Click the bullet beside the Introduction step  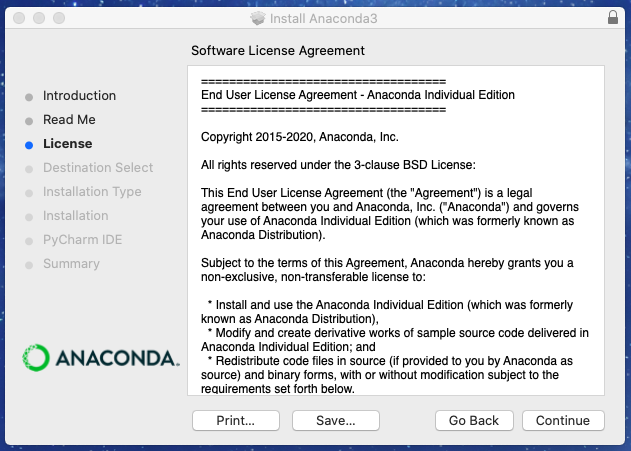(x=29, y=96)
